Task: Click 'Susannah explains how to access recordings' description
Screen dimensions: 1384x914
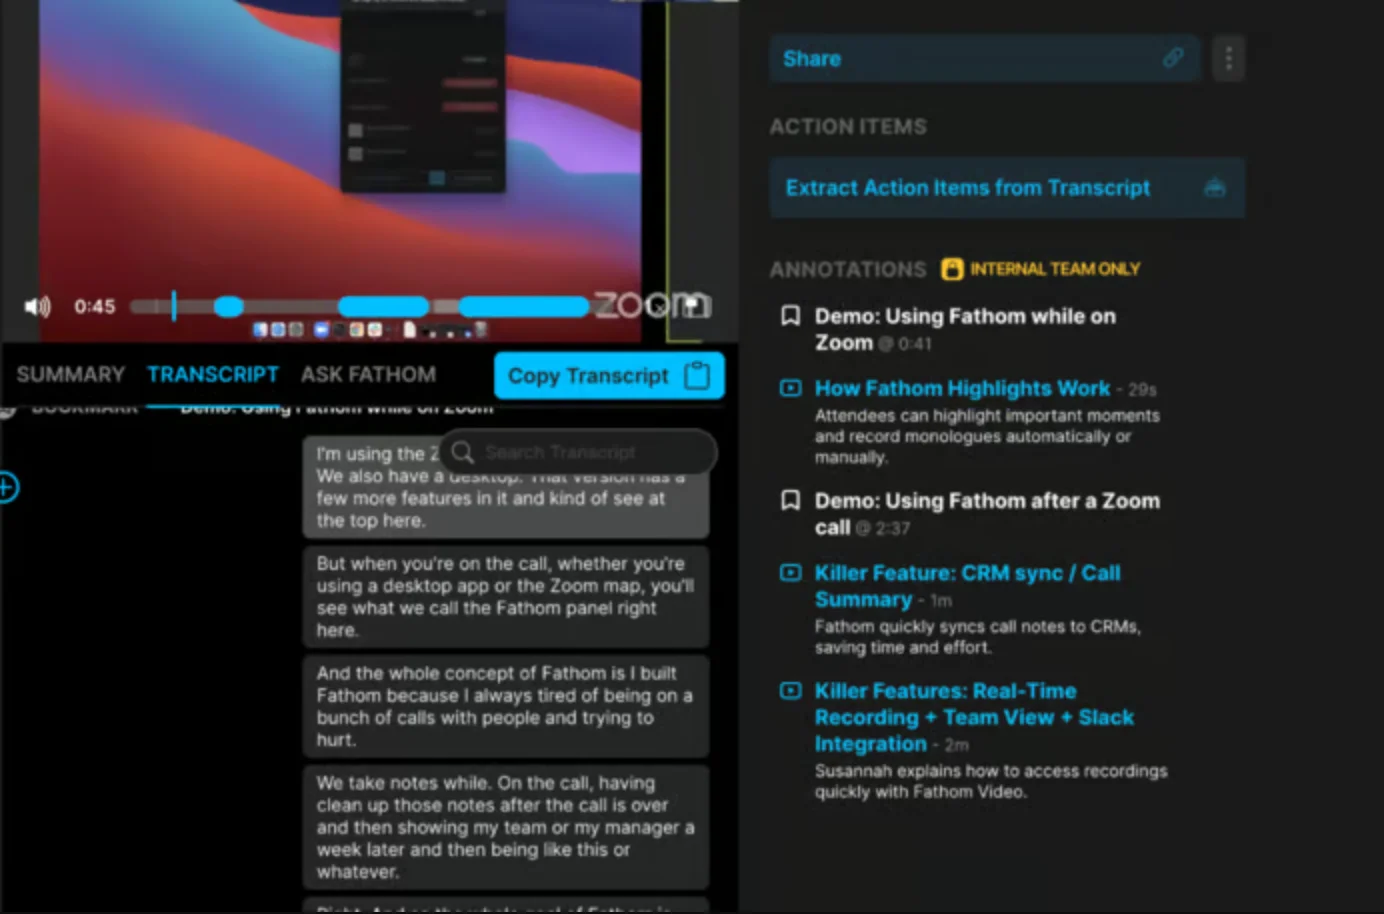Action: tap(990, 781)
